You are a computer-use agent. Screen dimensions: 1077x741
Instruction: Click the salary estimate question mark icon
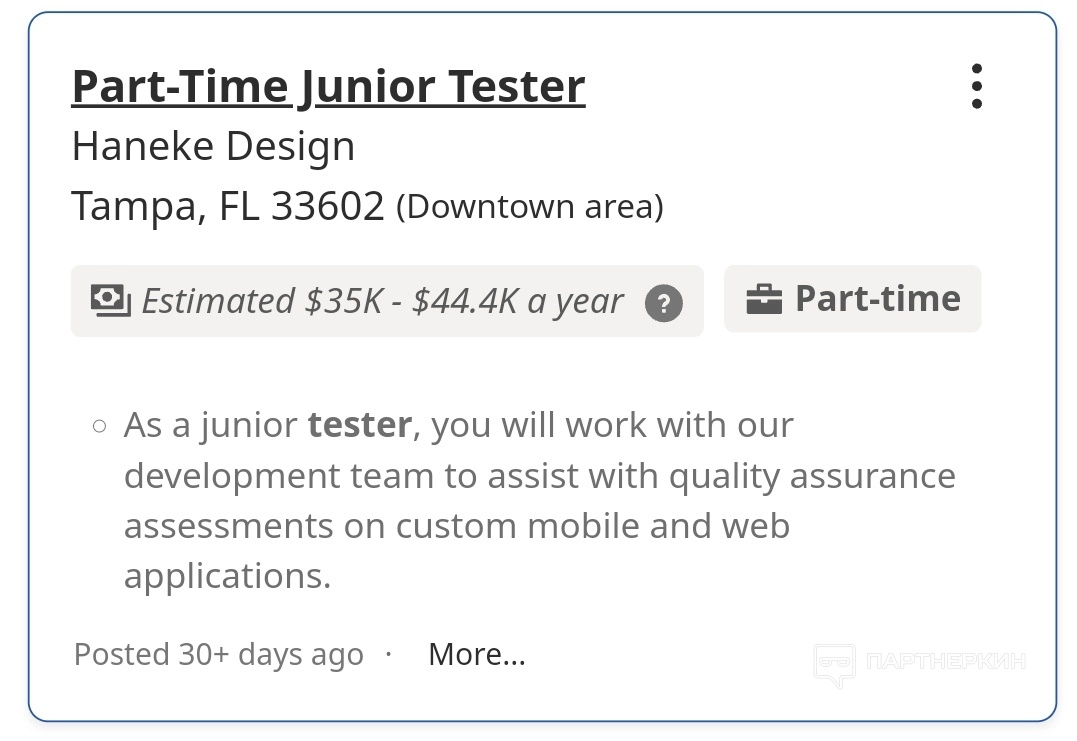(x=664, y=302)
